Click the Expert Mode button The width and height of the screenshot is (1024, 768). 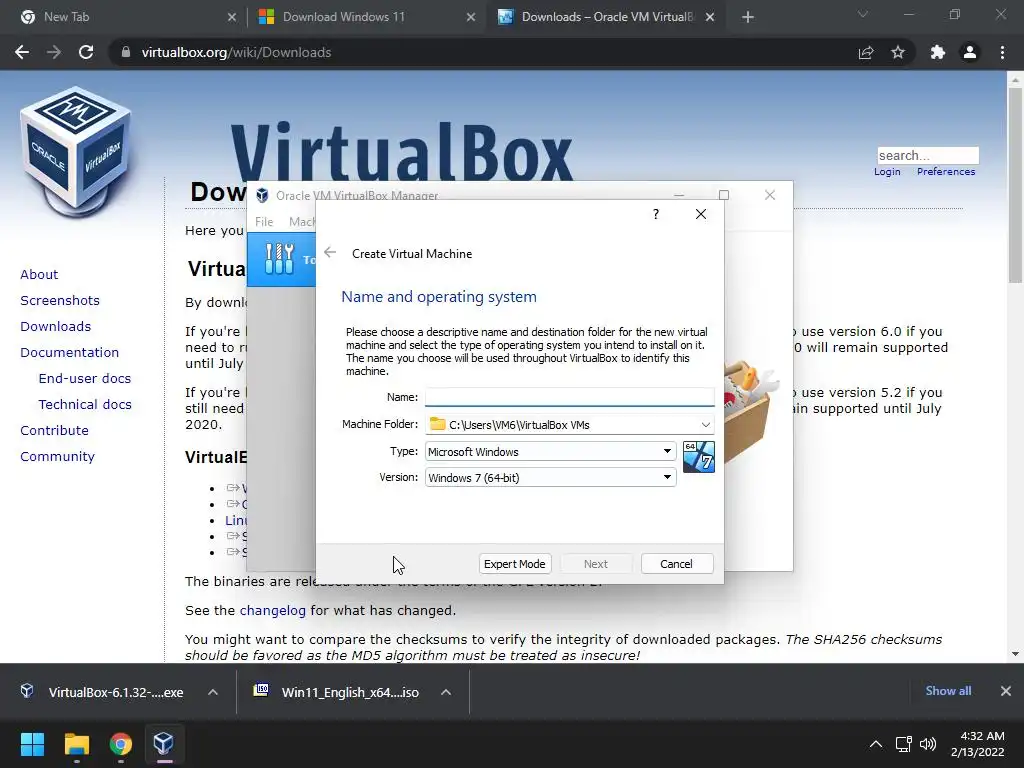515,564
